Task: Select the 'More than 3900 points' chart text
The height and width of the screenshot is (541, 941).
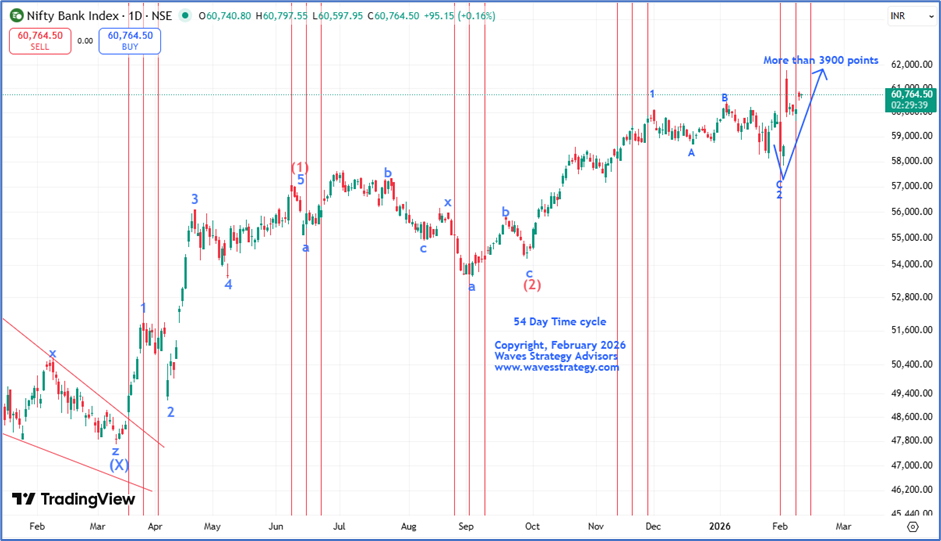Action: (x=820, y=60)
